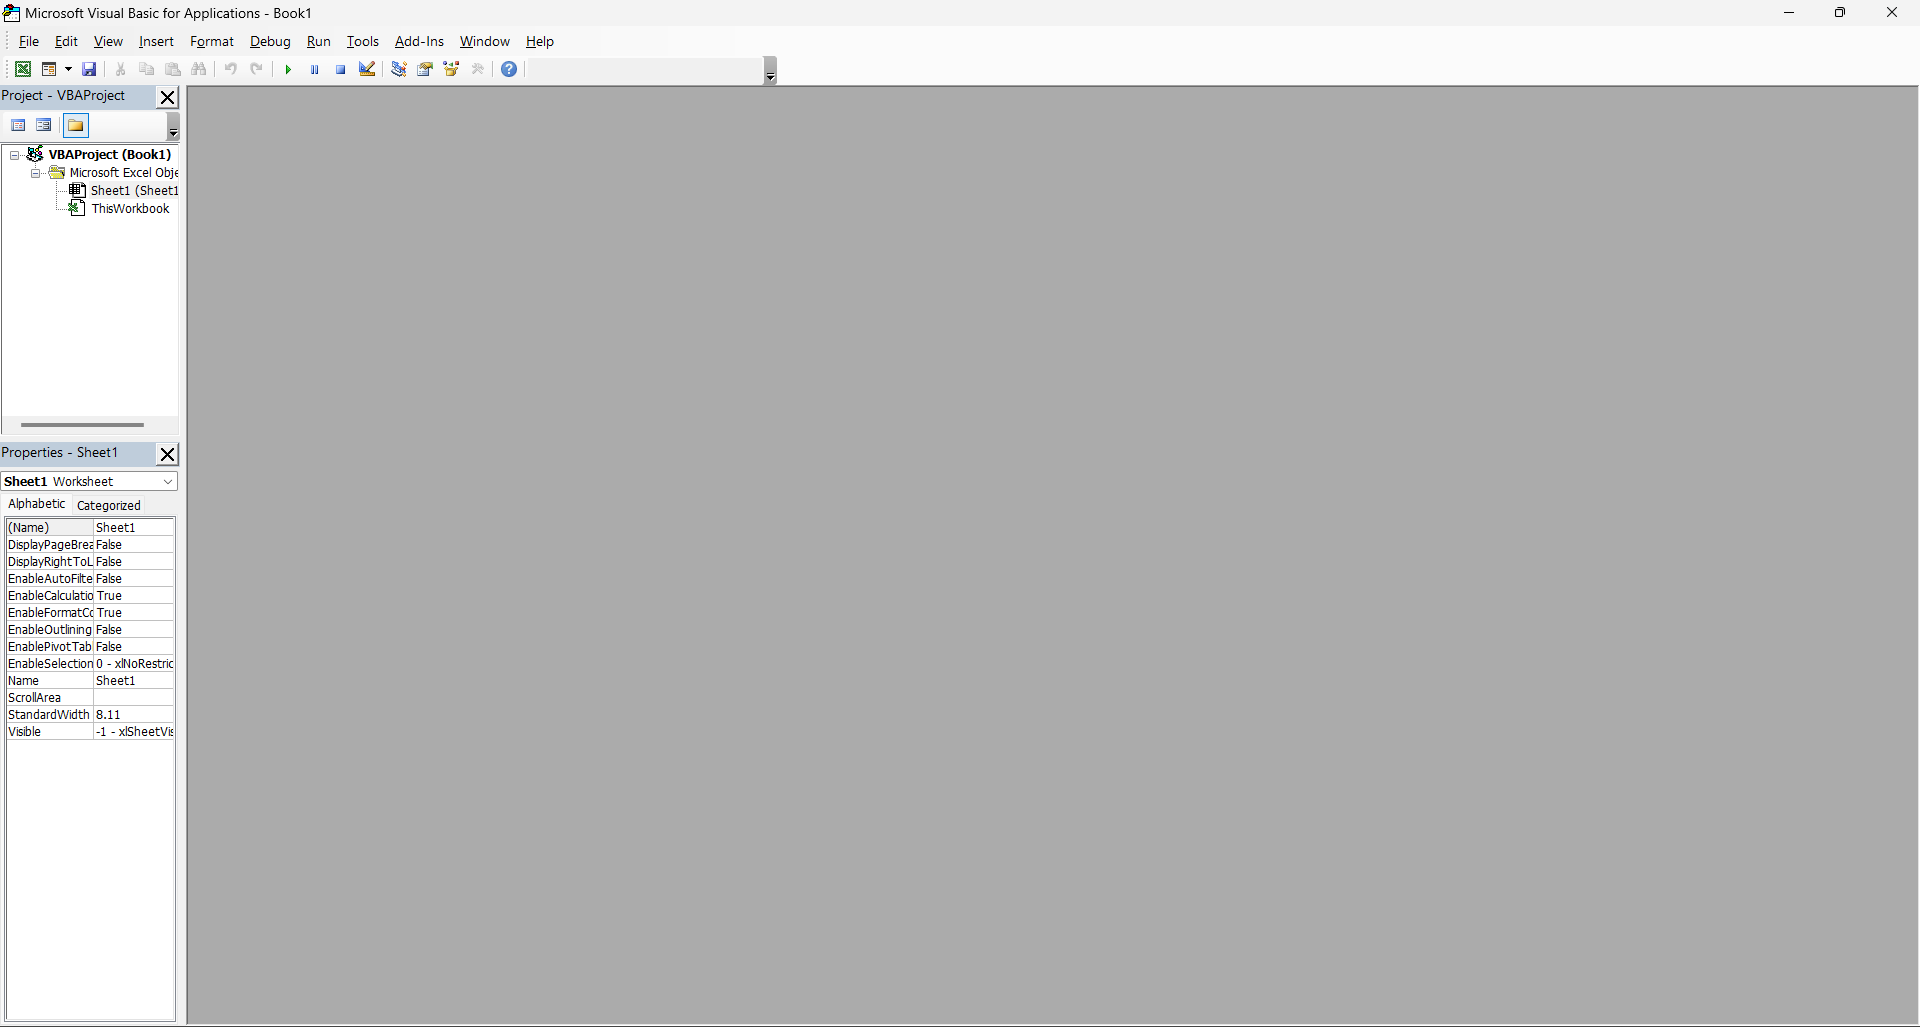
Task: Collapse the Microsoft Excel Objects folder
Action: pos(36,173)
